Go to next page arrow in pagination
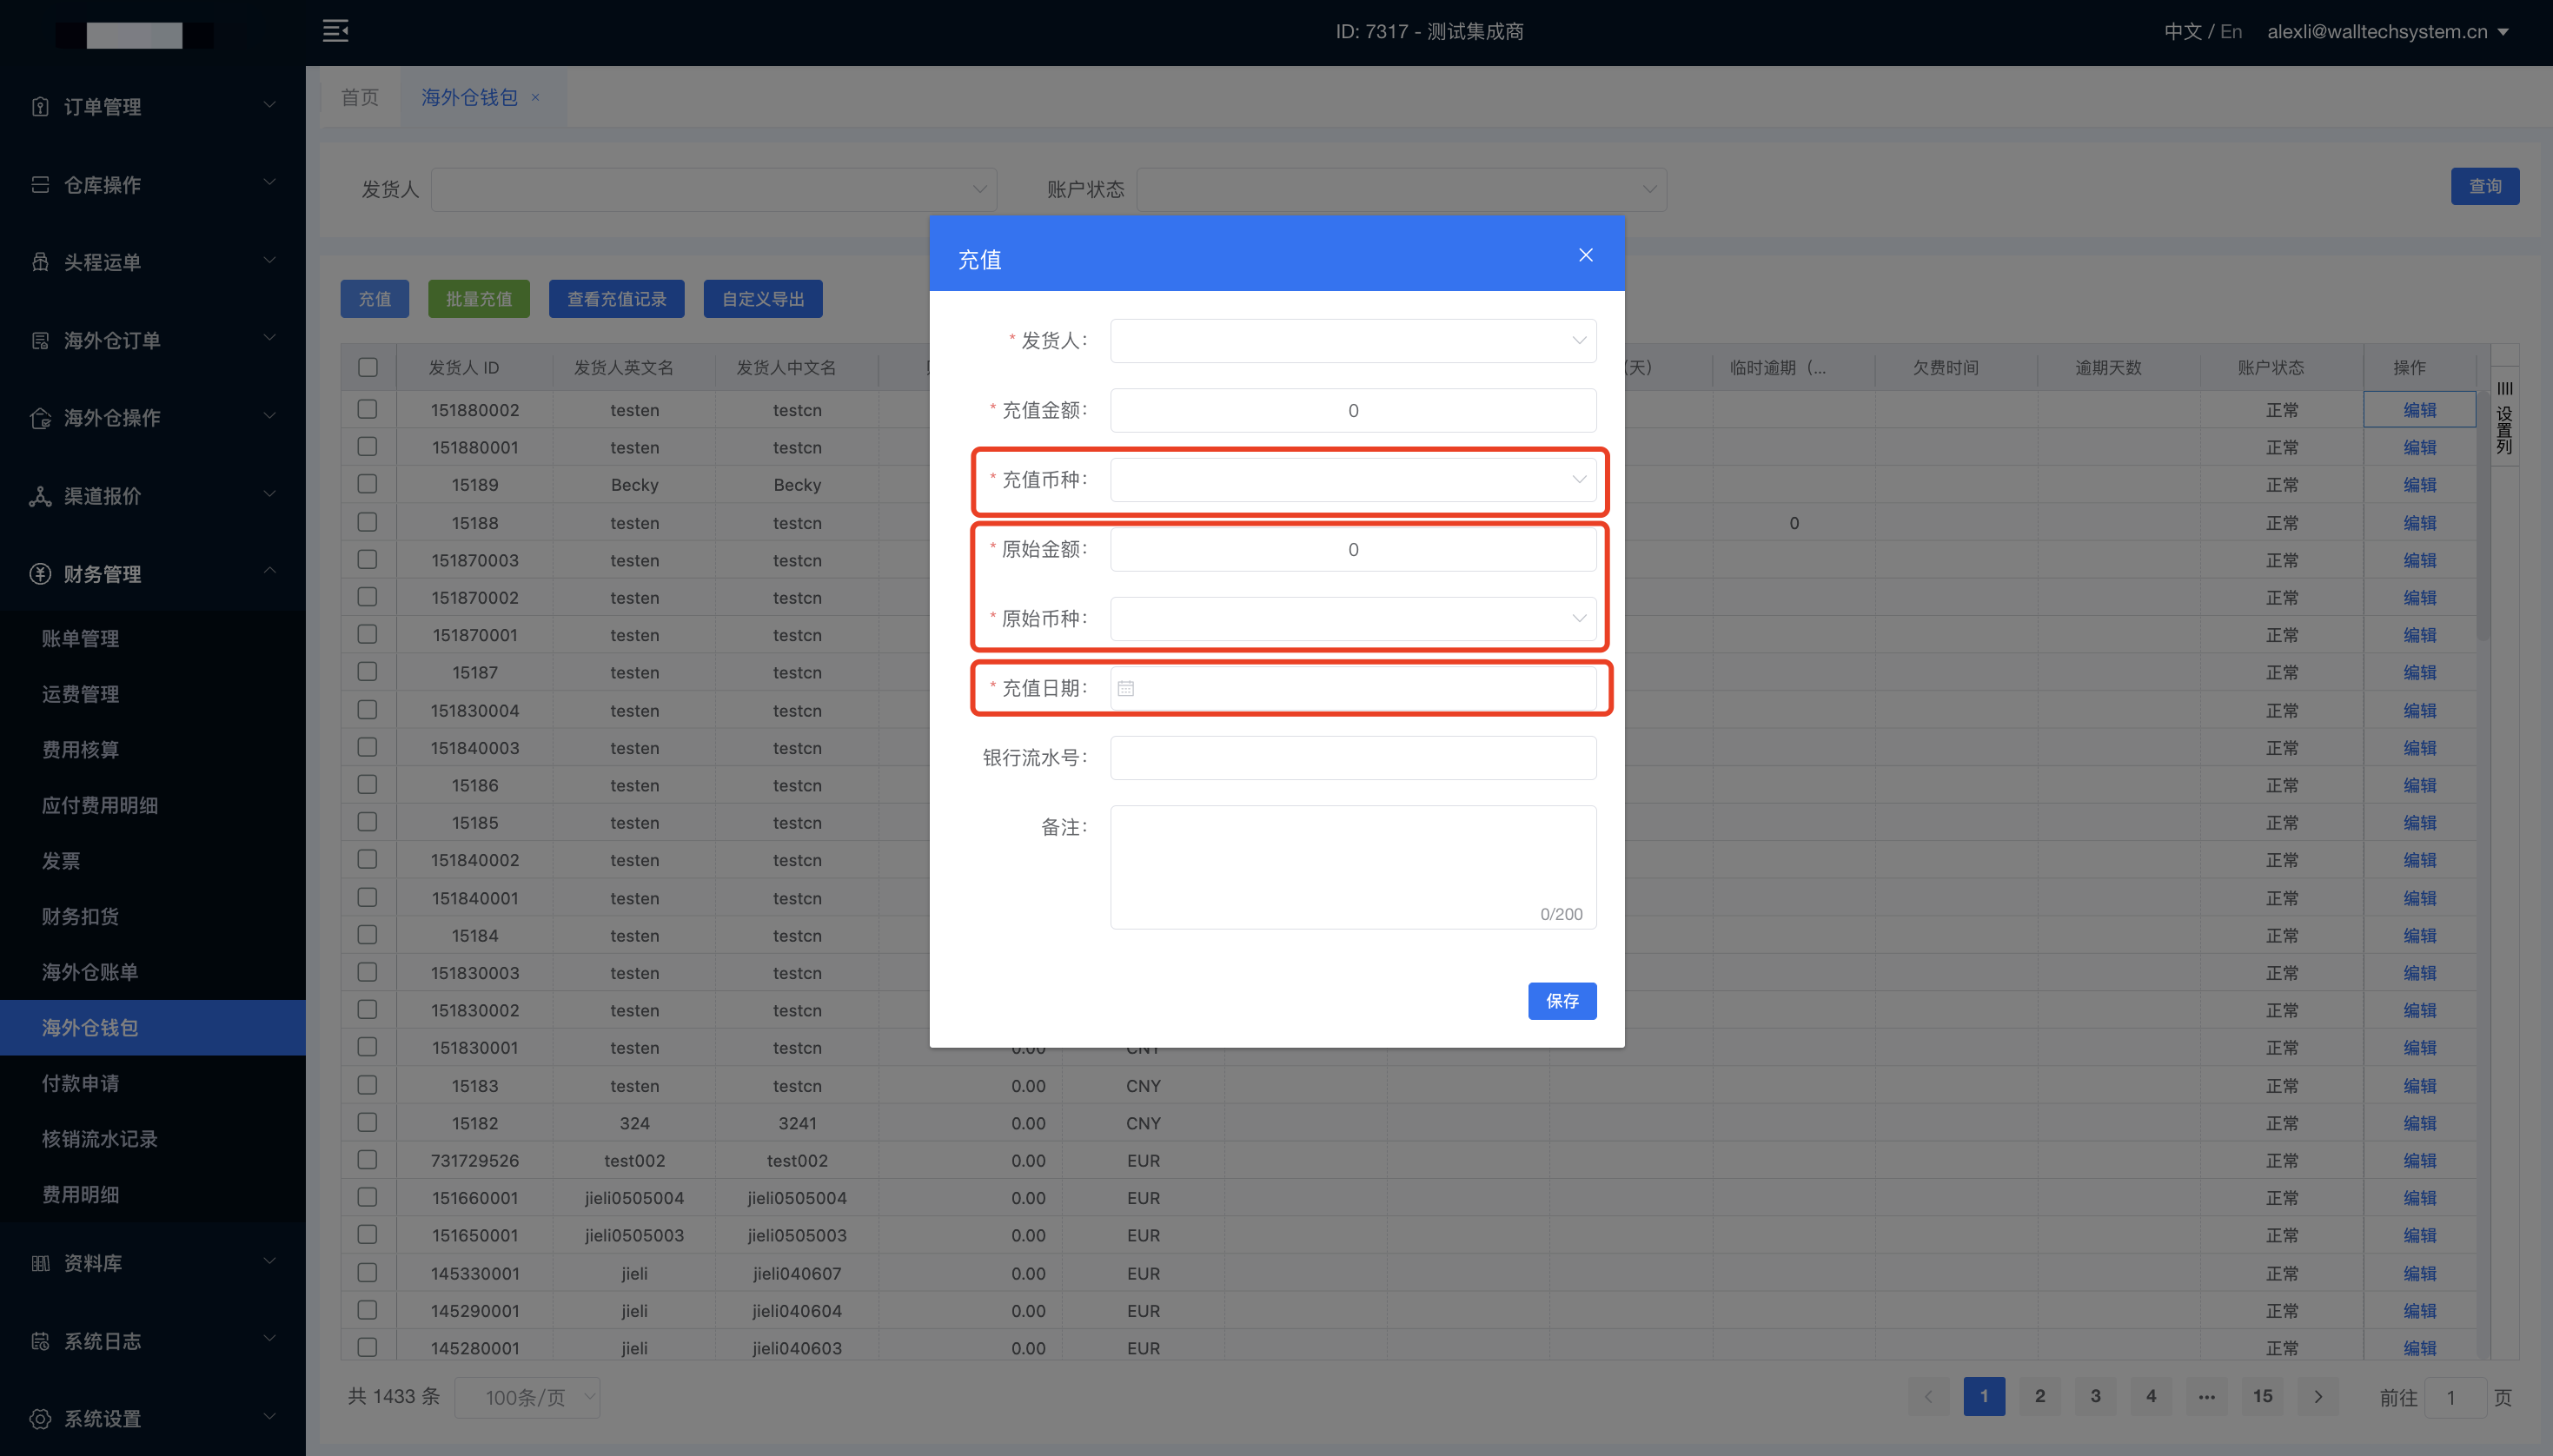The height and width of the screenshot is (1456, 2553). (2318, 1397)
